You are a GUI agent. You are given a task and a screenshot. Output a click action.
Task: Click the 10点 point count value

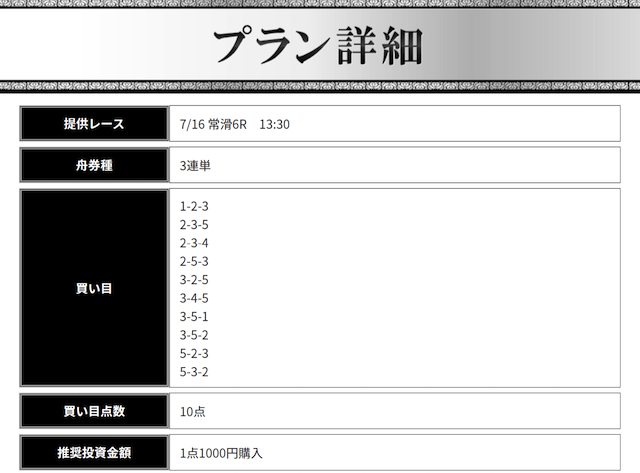click(x=193, y=411)
